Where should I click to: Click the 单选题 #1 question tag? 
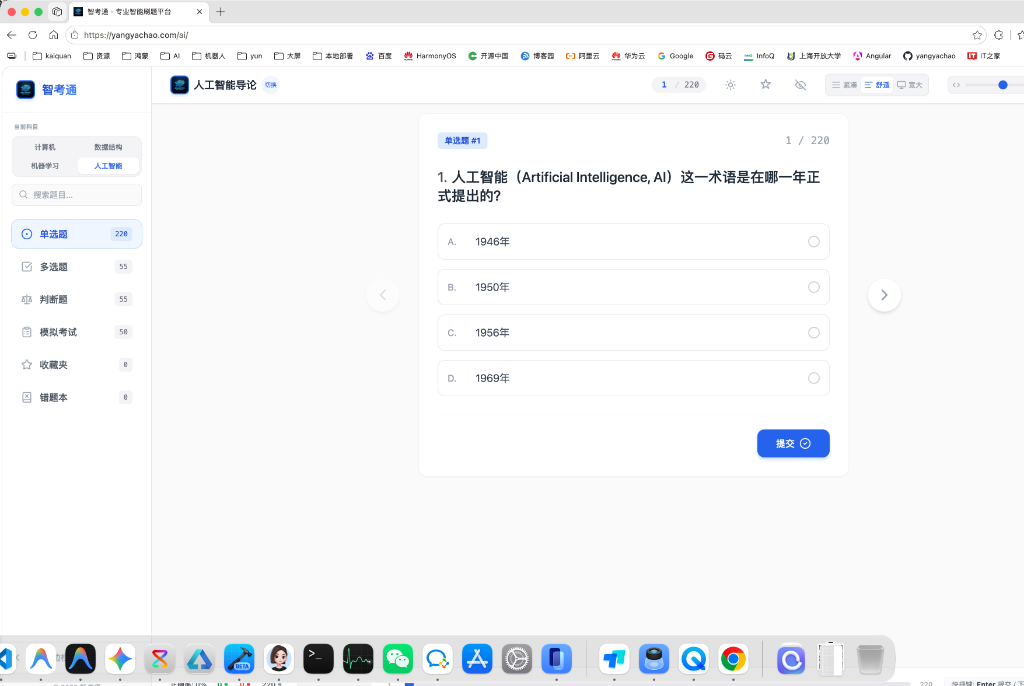click(x=462, y=140)
